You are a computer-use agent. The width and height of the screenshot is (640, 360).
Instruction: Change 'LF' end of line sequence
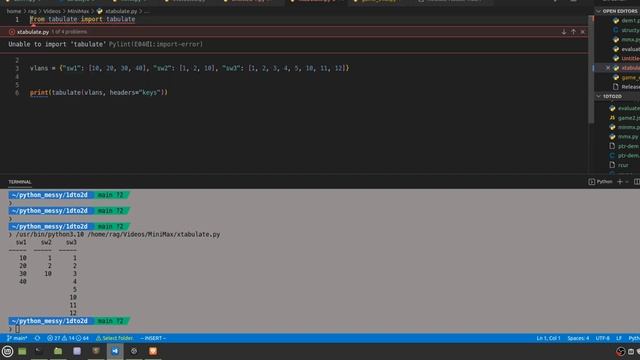pyautogui.click(x=619, y=338)
